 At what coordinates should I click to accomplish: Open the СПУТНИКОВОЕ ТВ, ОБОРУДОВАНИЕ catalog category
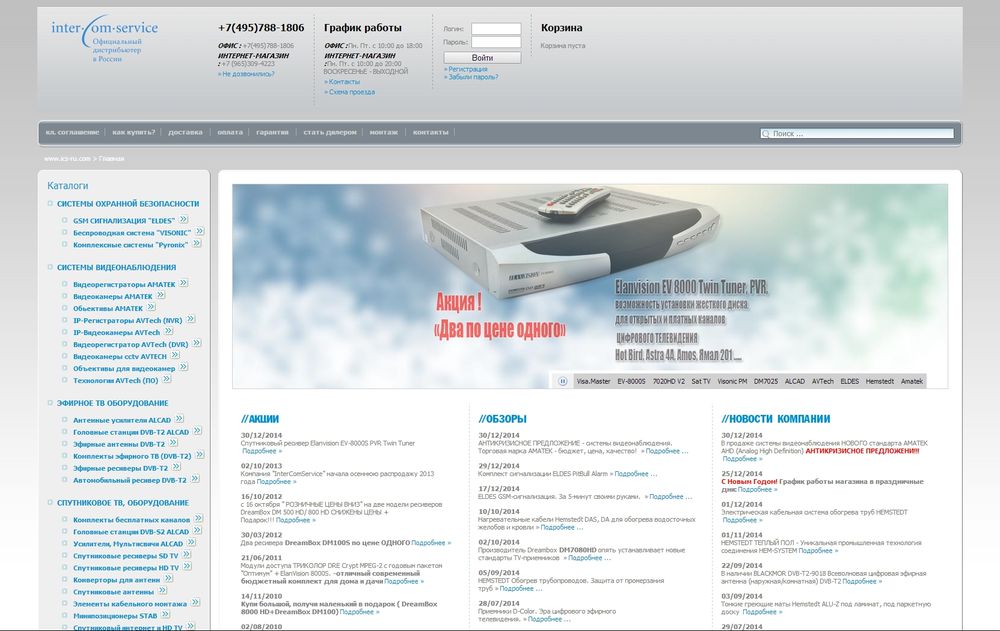(123, 503)
